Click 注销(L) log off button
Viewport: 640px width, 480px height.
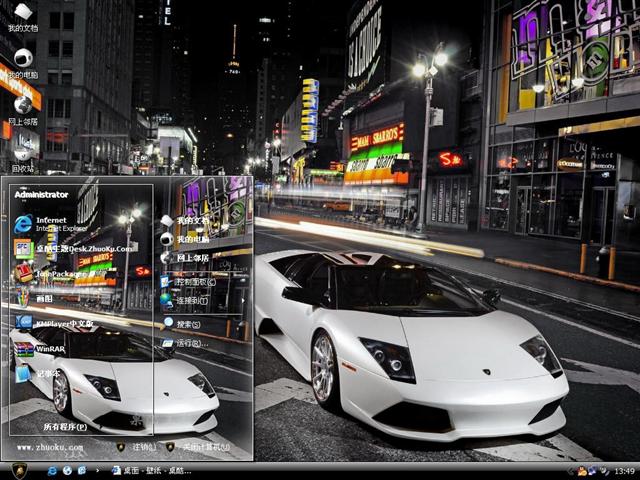(137, 447)
